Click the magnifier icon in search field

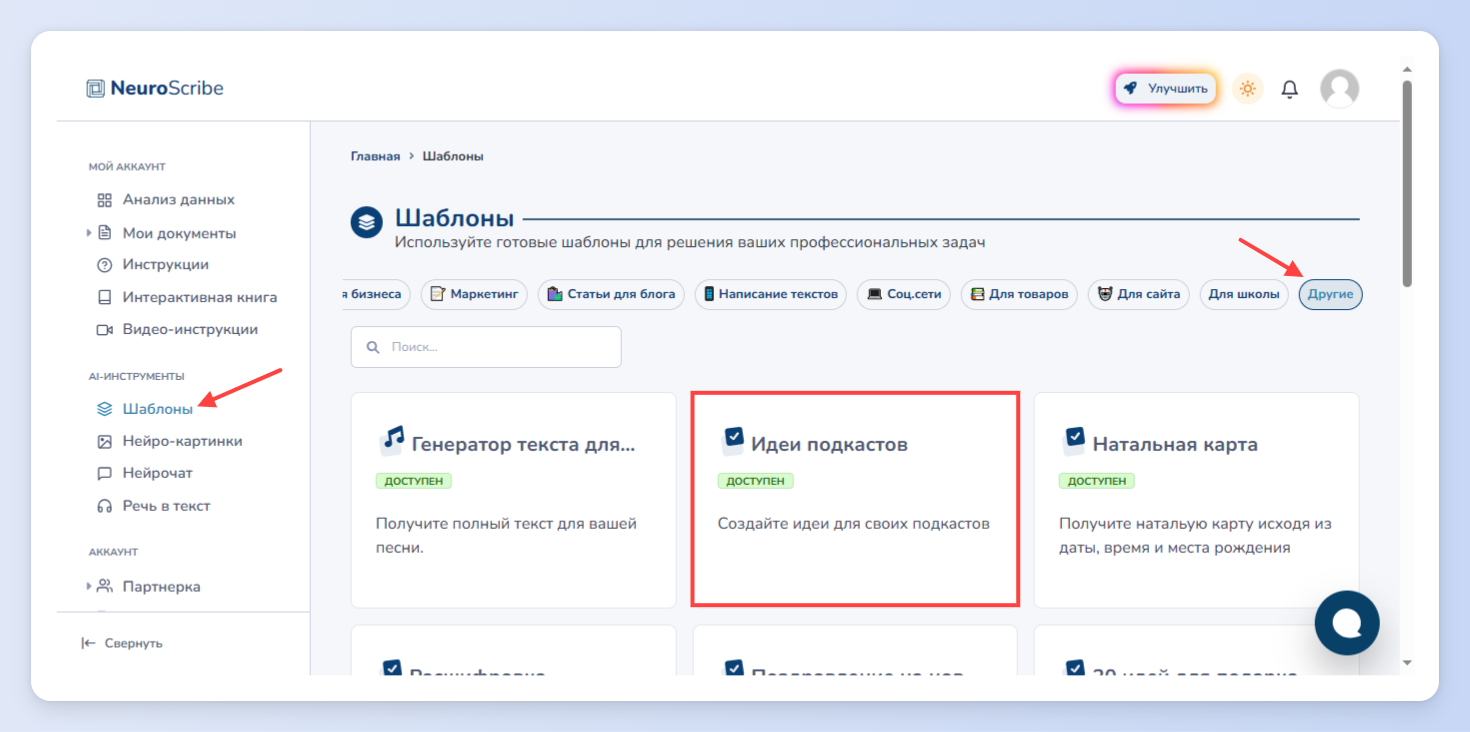click(x=373, y=347)
